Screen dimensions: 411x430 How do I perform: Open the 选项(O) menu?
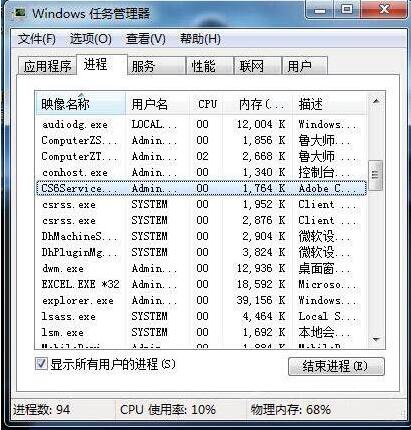click(x=90, y=39)
